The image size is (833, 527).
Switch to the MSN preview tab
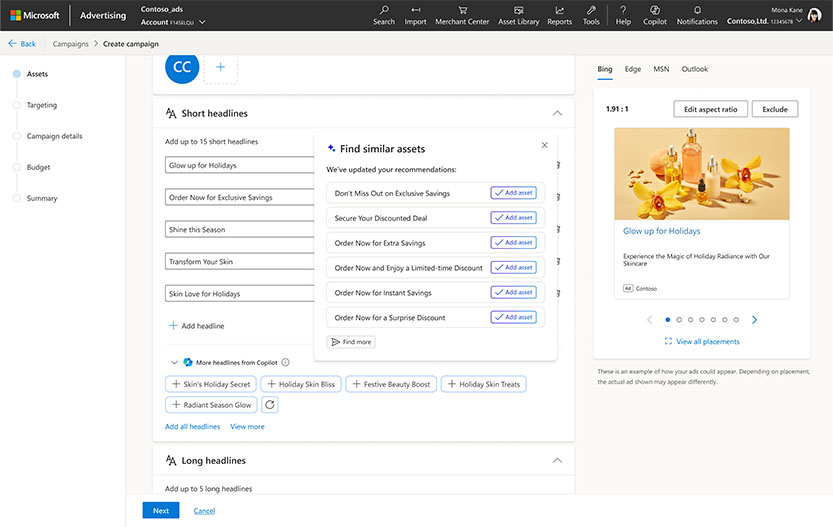tap(661, 69)
